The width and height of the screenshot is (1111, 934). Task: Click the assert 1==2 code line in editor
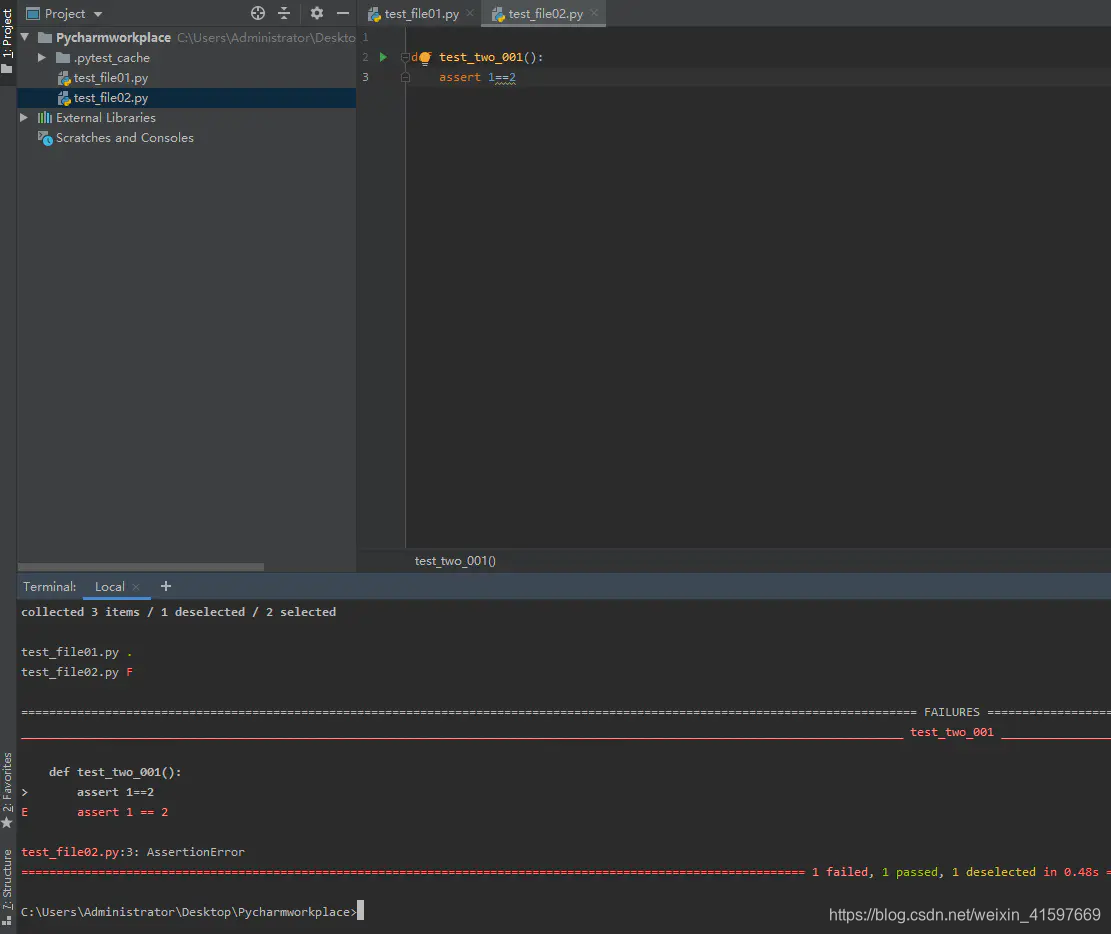coord(477,77)
